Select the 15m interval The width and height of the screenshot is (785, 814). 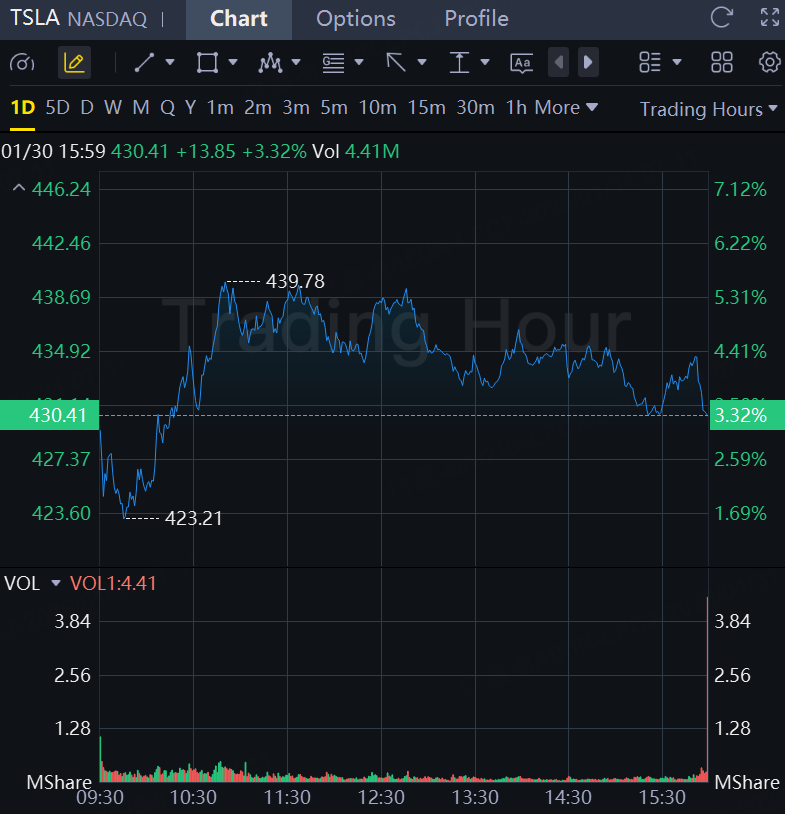426,108
